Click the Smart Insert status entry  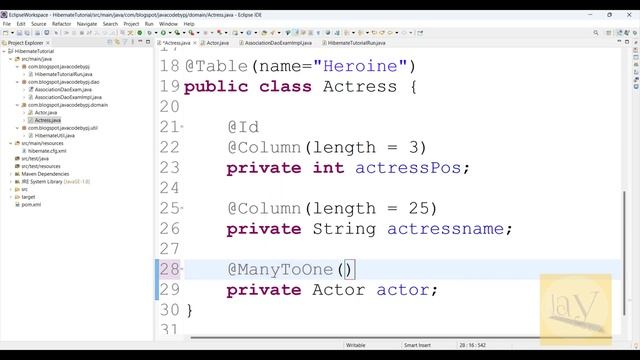tap(417, 345)
